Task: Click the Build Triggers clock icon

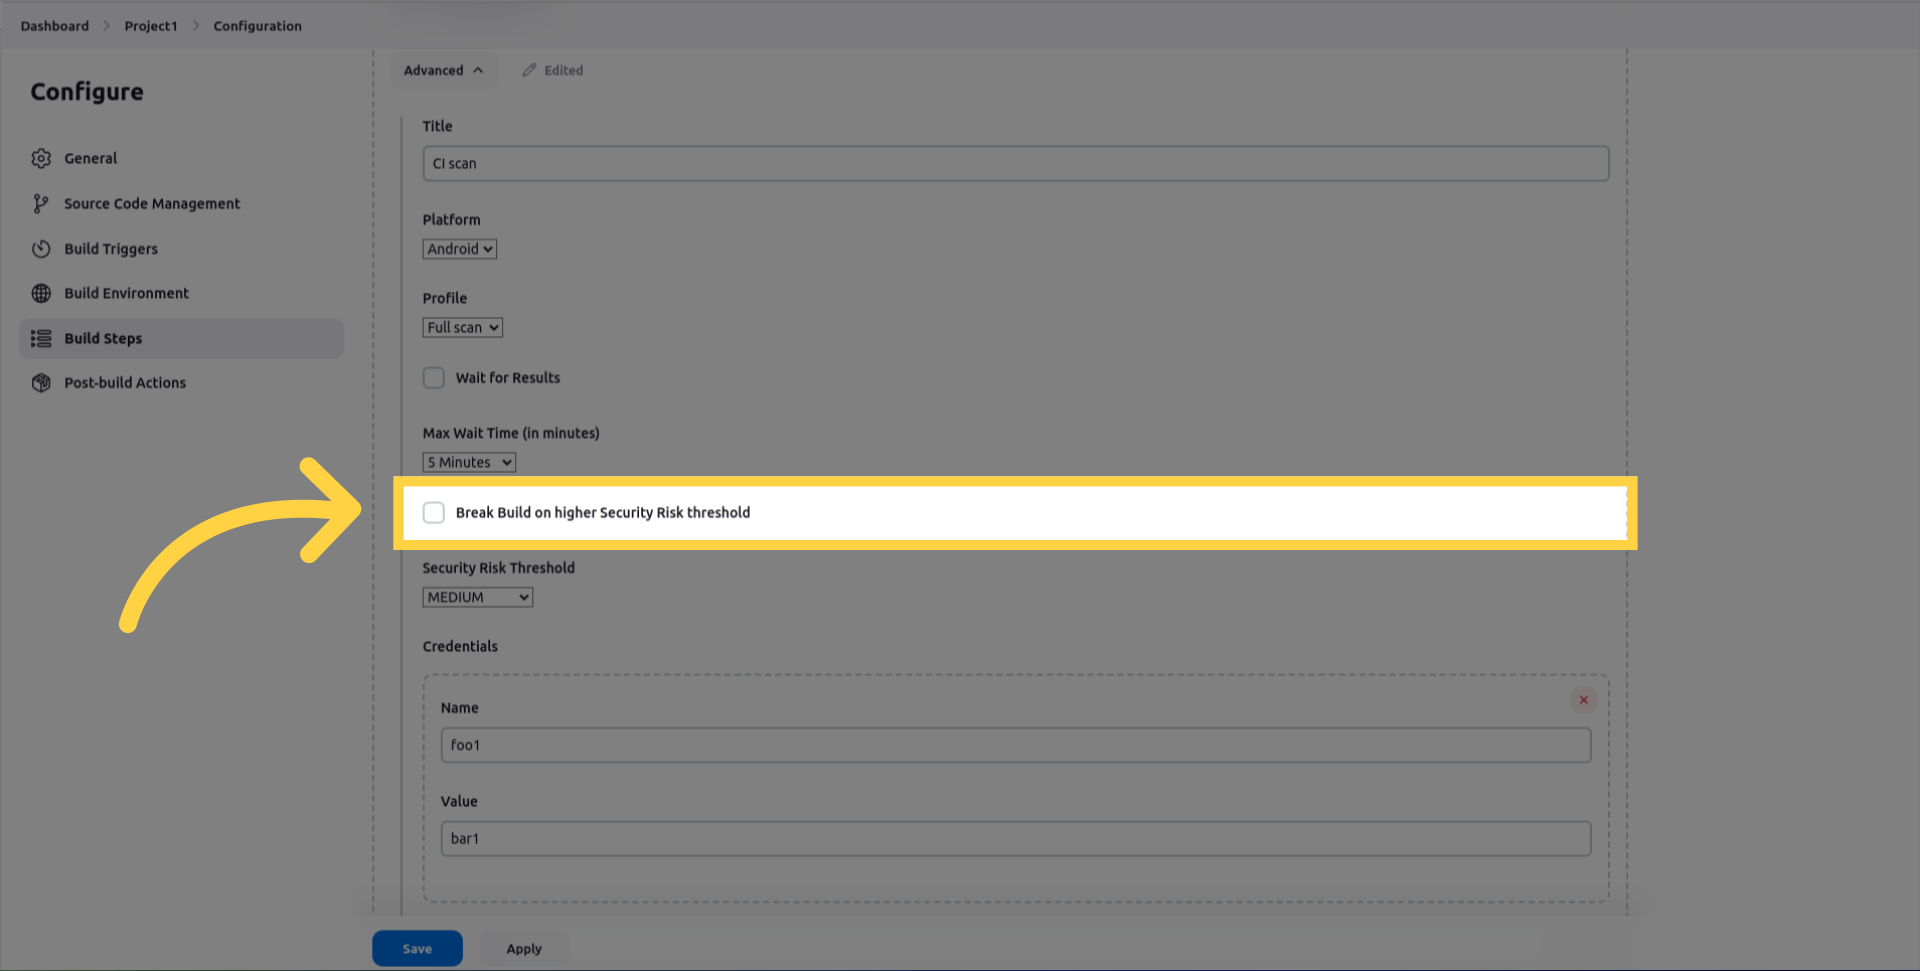Action: coord(41,249)
